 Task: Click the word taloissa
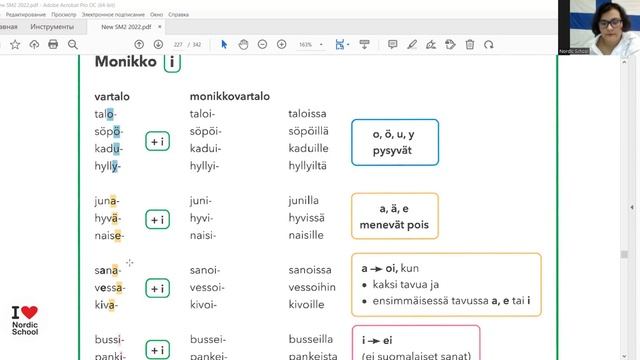tap(307, 113)
